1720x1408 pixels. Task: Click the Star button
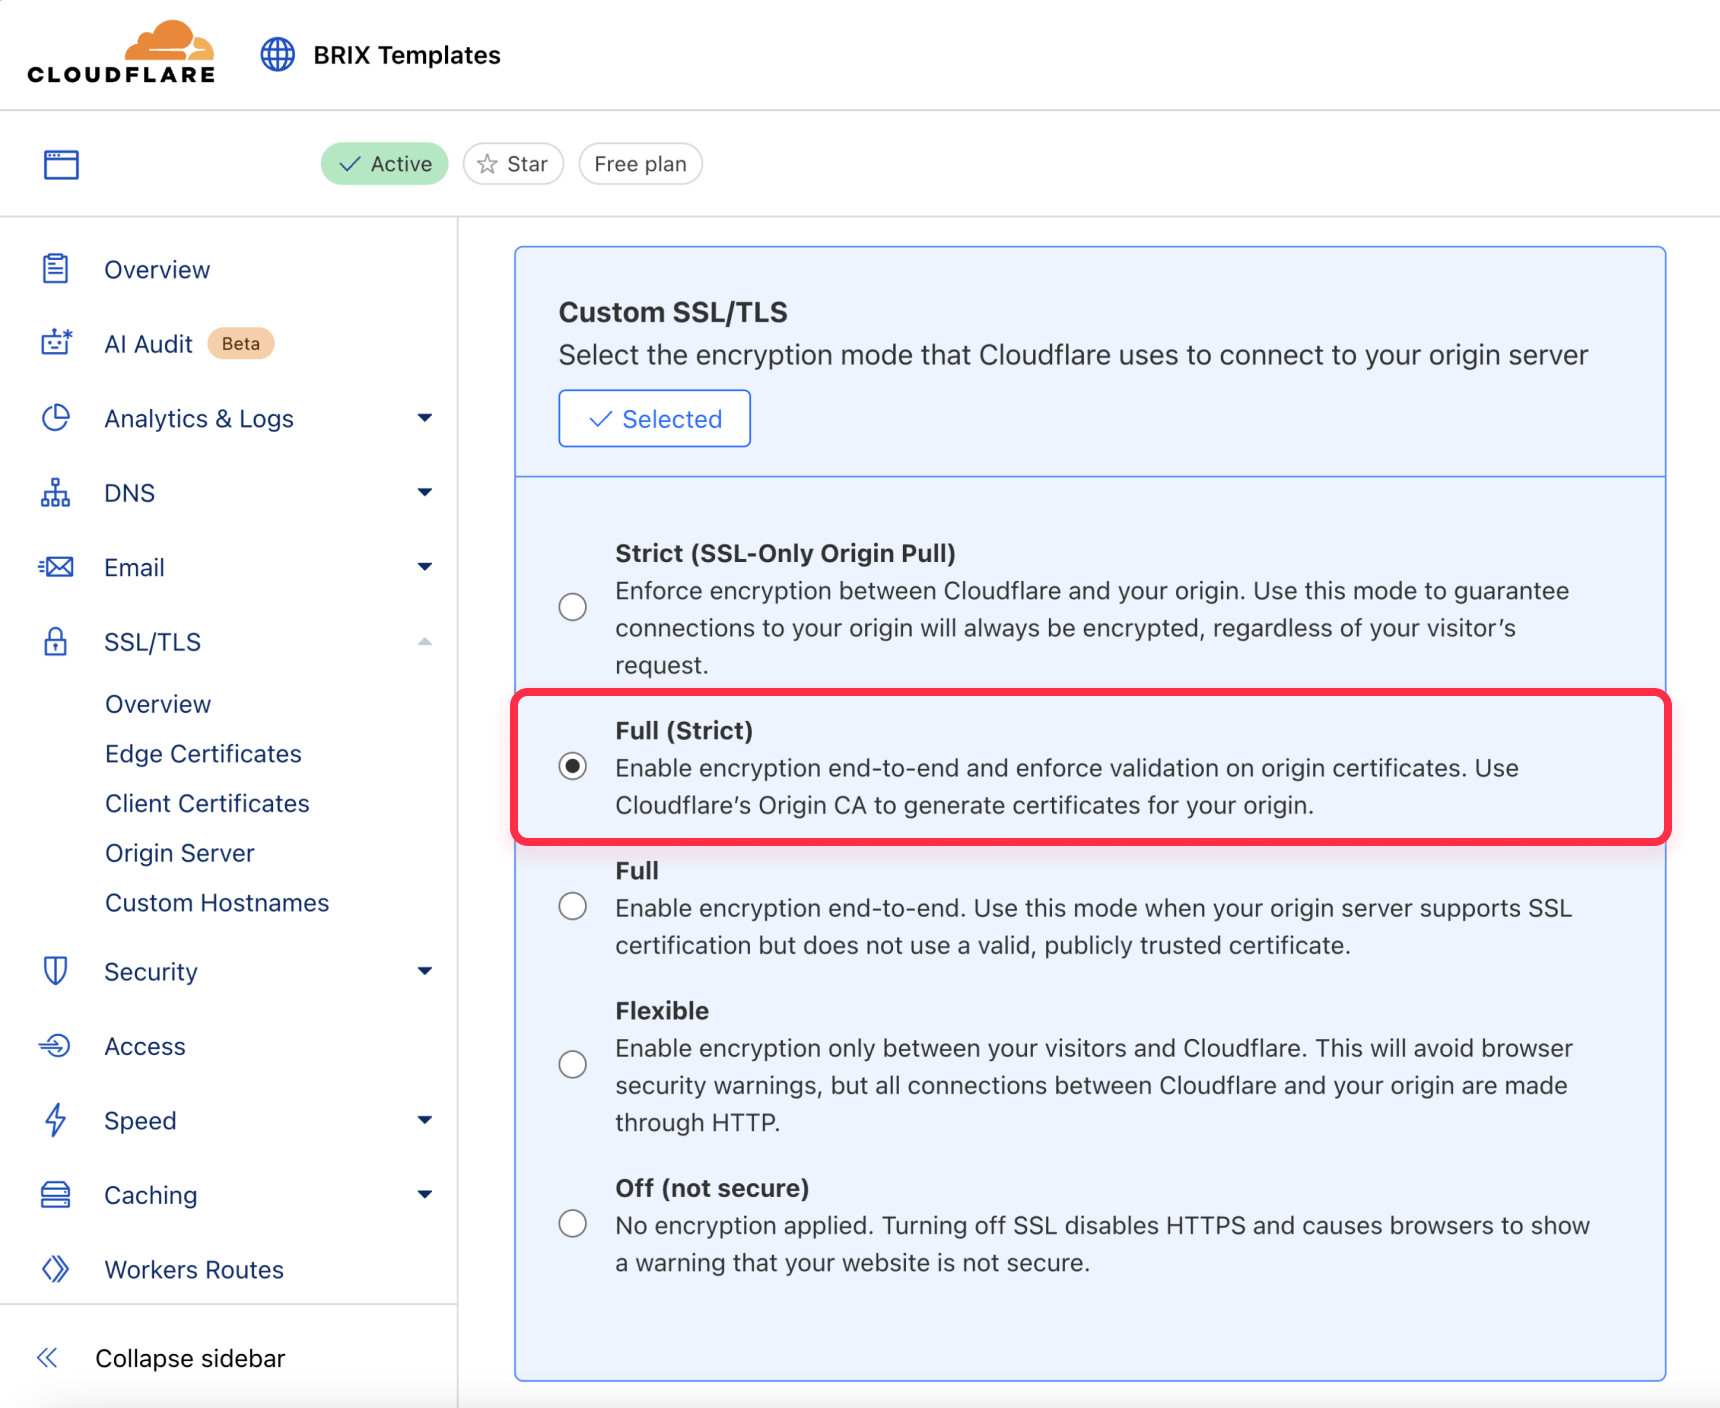[x=513, y=164]
